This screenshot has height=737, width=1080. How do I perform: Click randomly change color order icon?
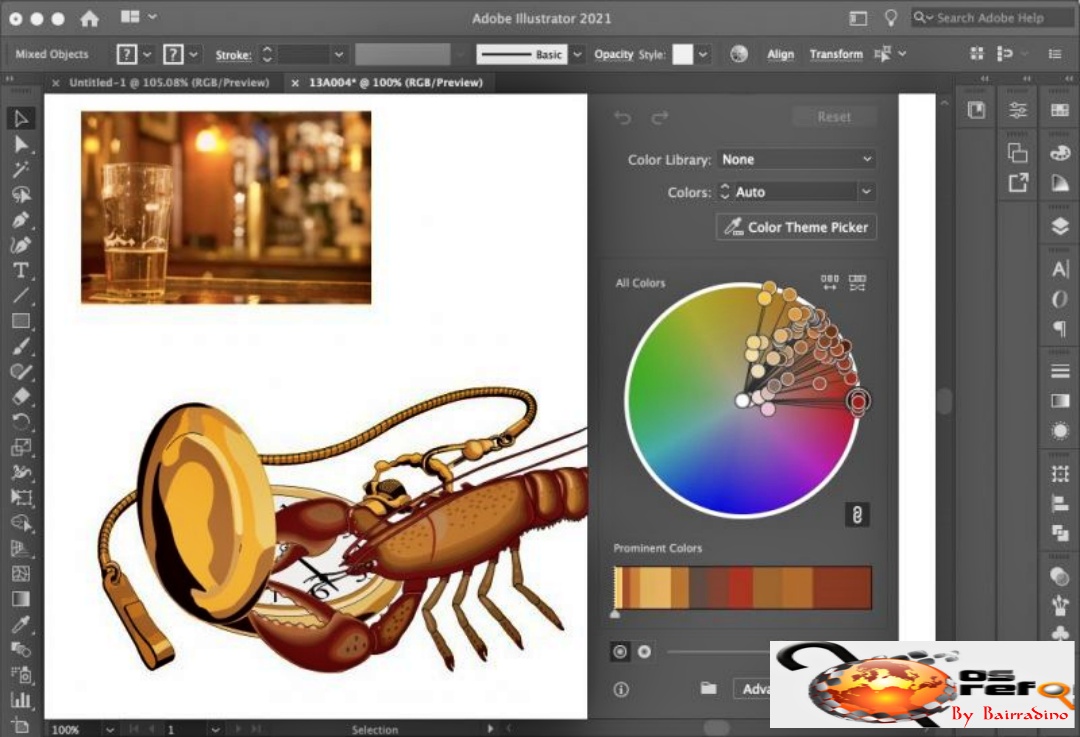click(x=829, y=282)
